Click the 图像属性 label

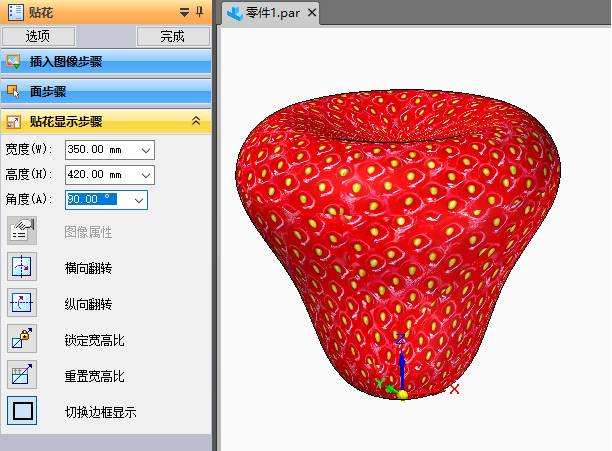(88, 232)
